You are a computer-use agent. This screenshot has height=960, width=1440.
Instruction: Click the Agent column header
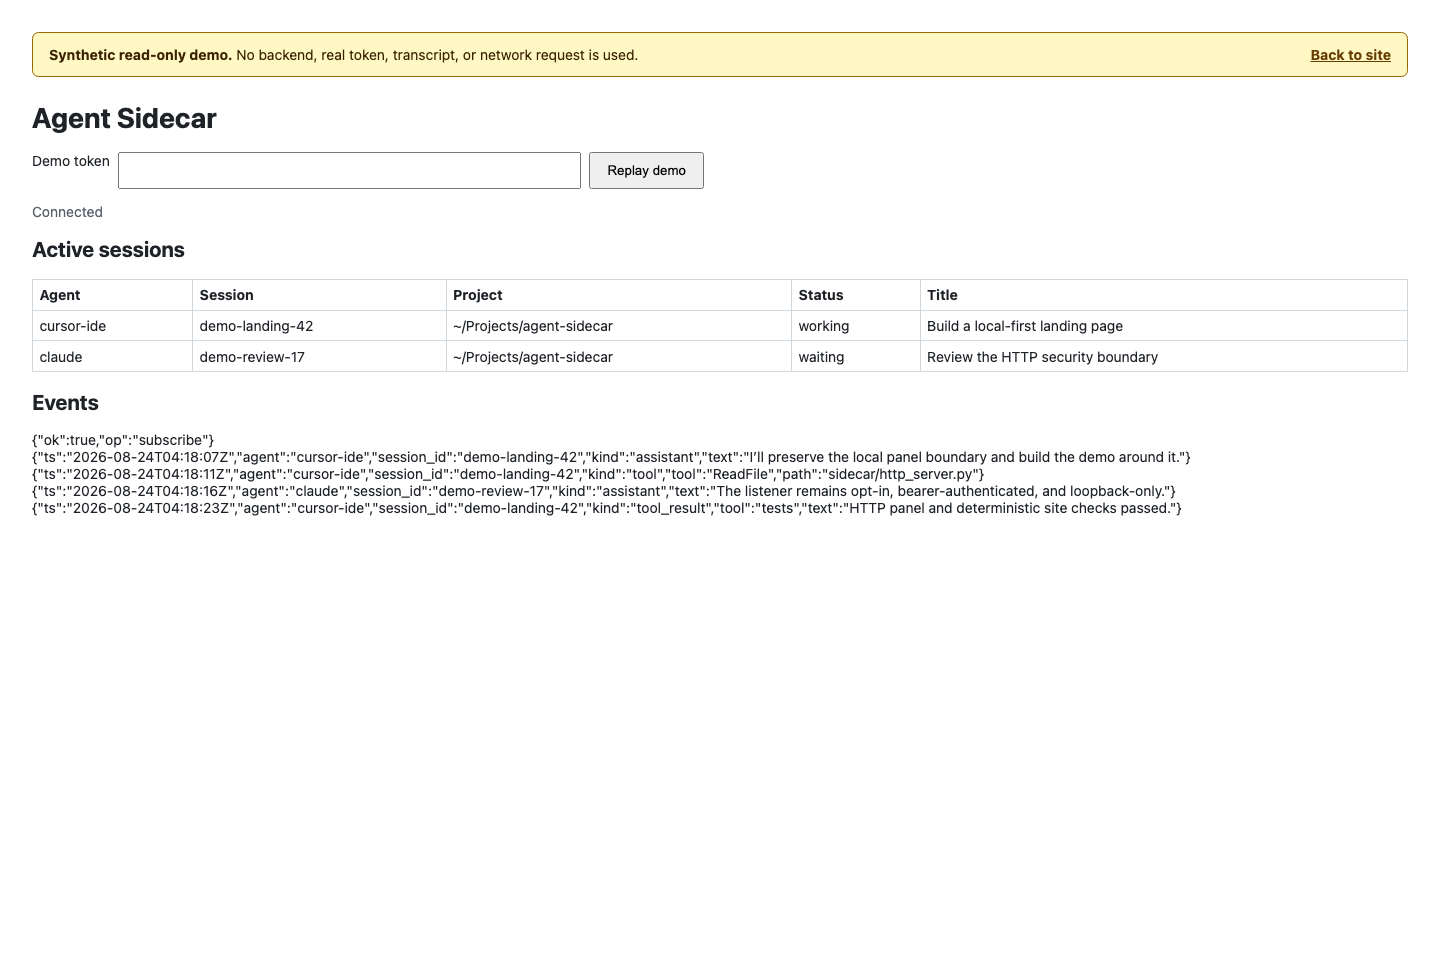pos(112,295)
